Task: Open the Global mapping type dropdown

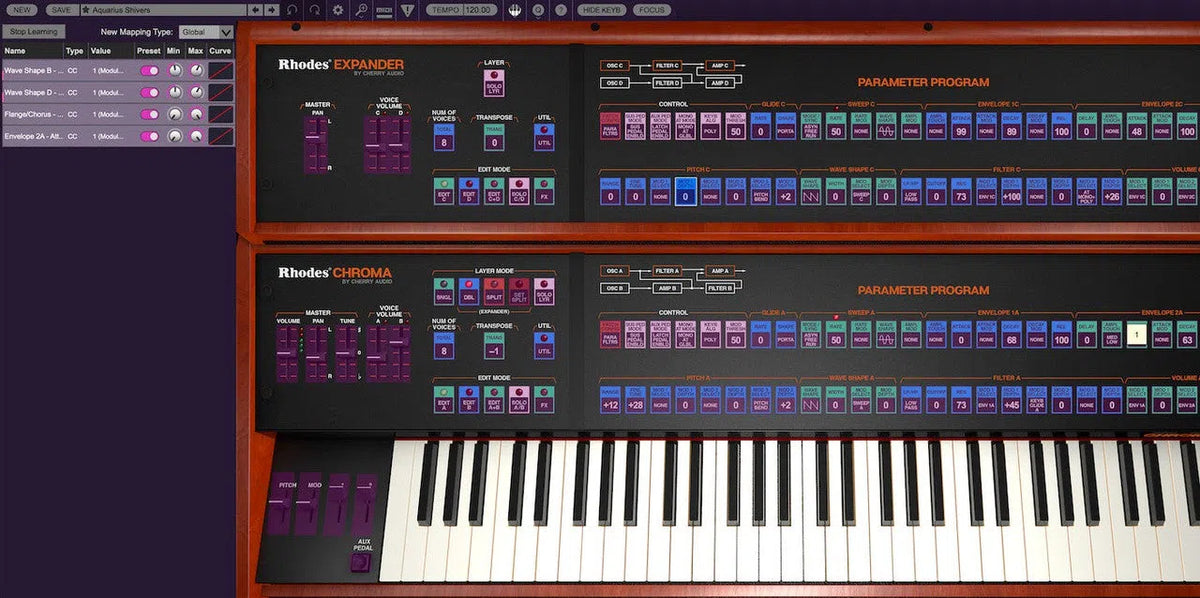Action: point(206,31)
